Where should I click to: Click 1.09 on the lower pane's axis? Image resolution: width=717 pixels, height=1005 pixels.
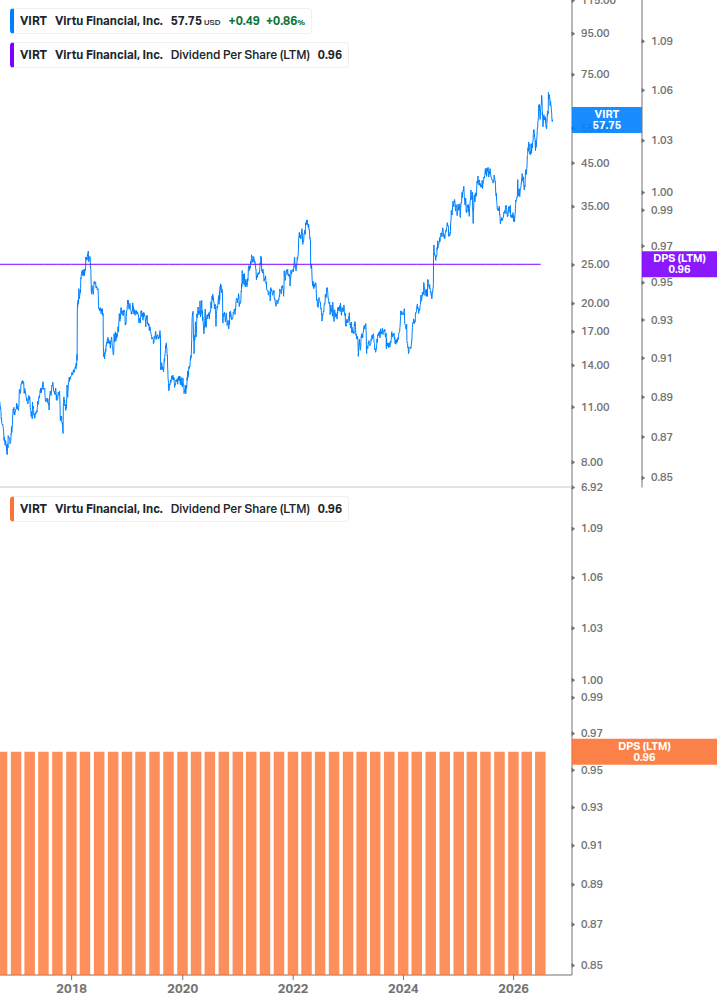(x=592, y=528)
